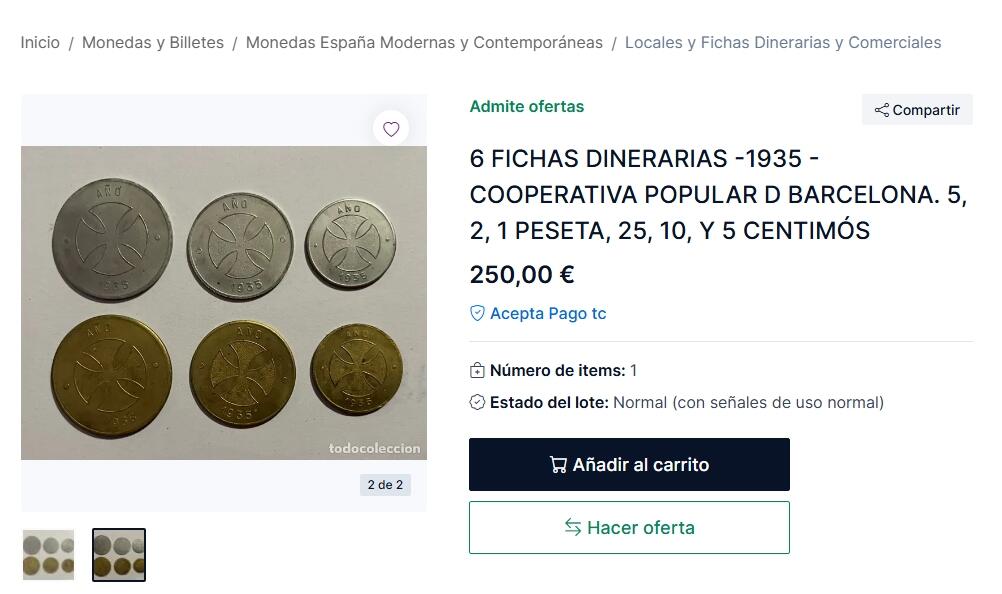Open Monedas España Modernas y Contemporáneas breadcrumb
This screenshot has height=594, width=1002.
424,43
